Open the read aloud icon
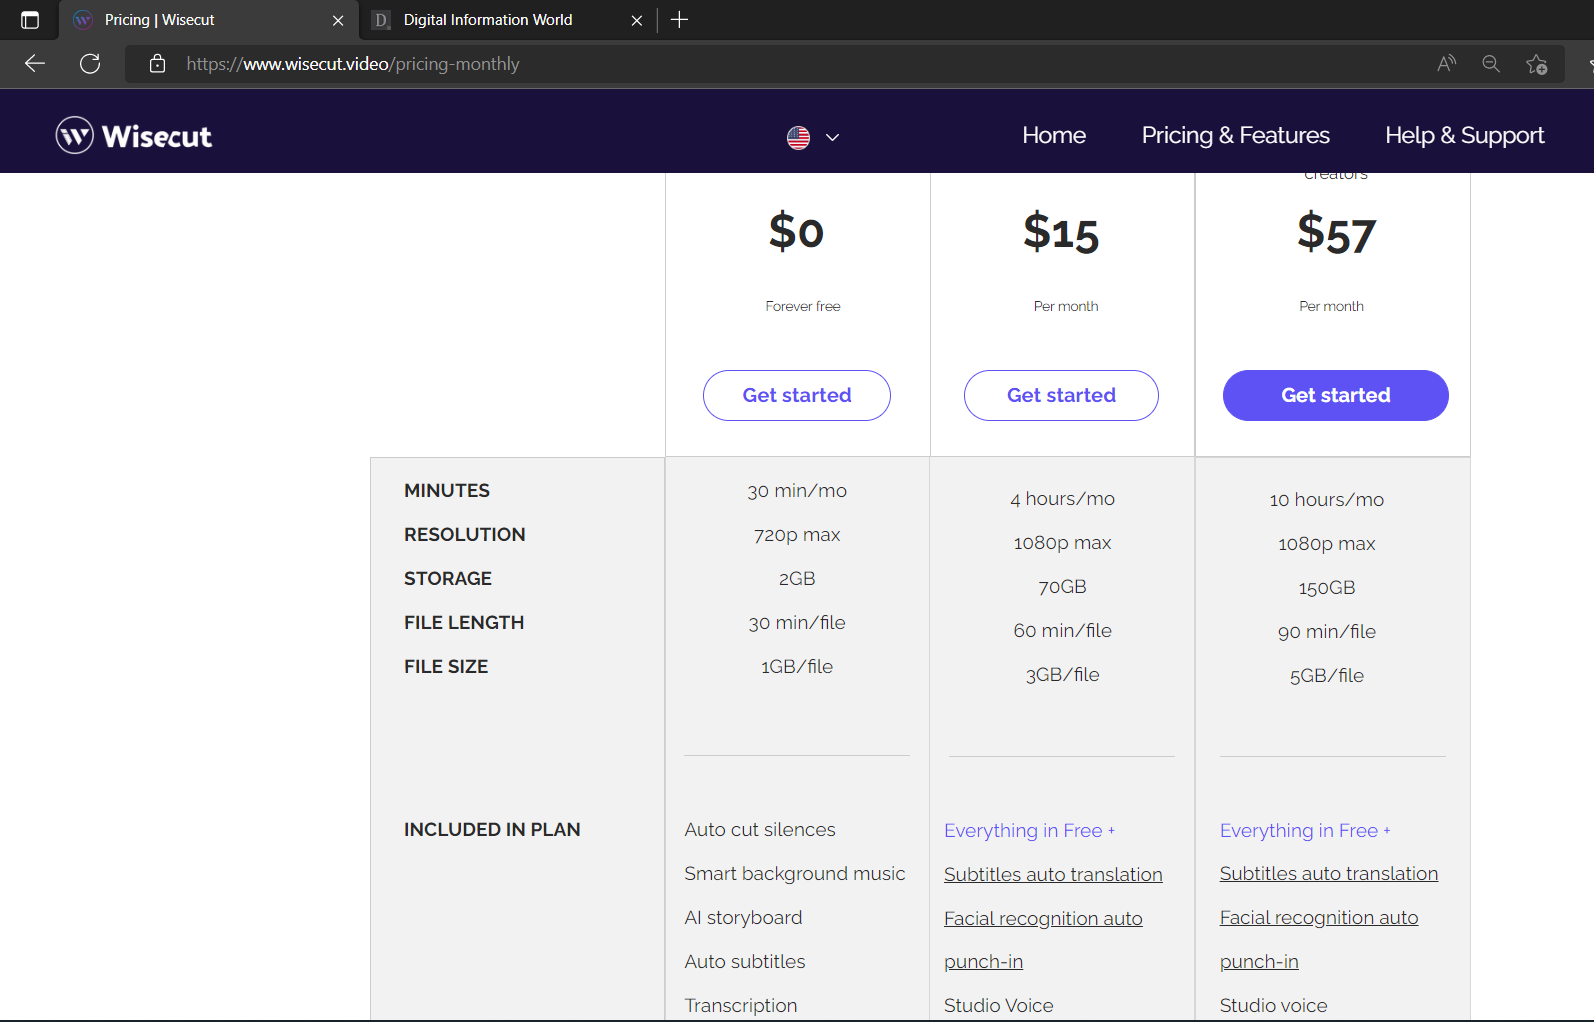Viewport: 1594px width, 1022px height. (1446, 64)
